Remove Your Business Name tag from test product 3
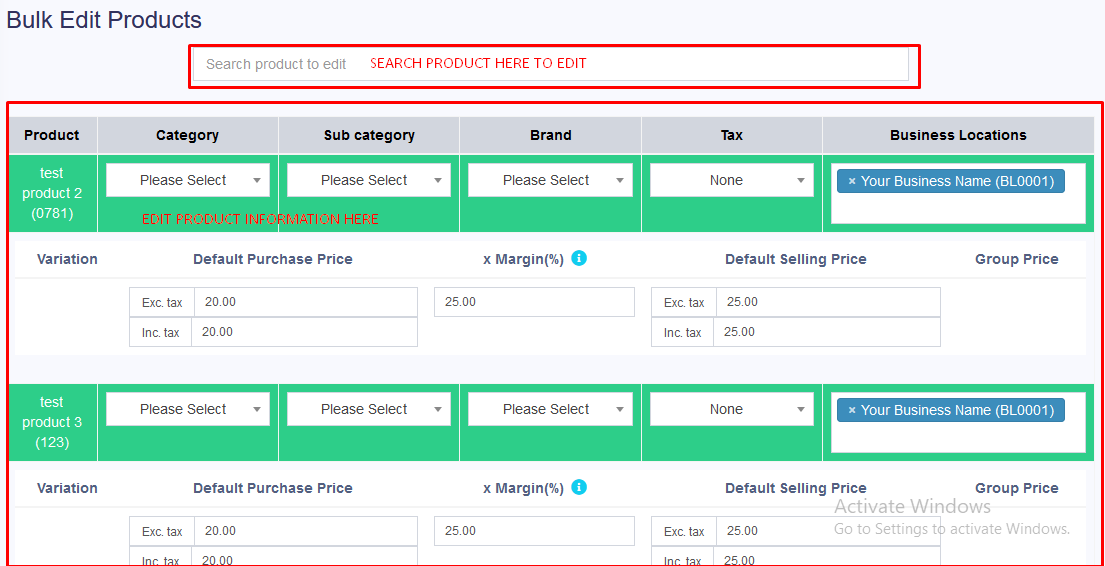Screen dimensions: 1105x566 [x=852, y=410]
